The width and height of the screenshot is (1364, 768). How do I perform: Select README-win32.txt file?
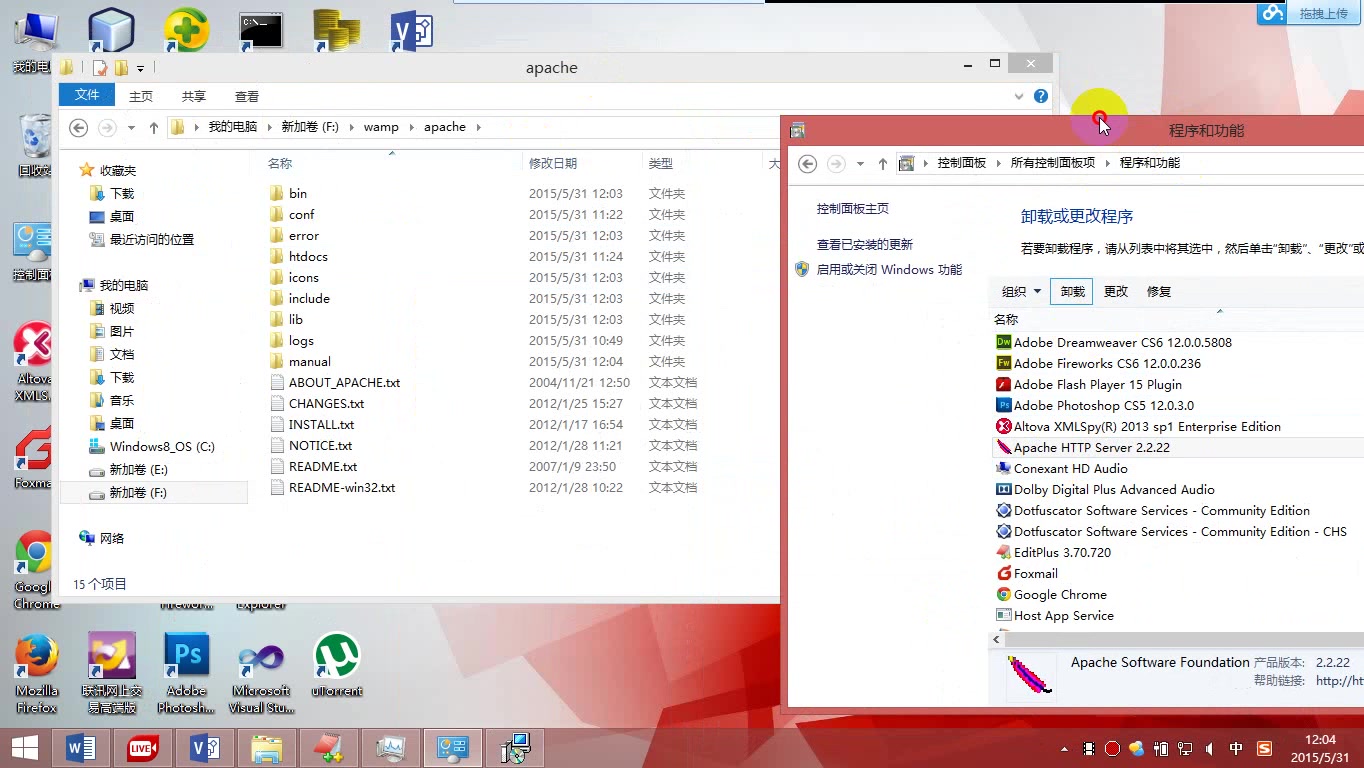[x=341, y=487]
